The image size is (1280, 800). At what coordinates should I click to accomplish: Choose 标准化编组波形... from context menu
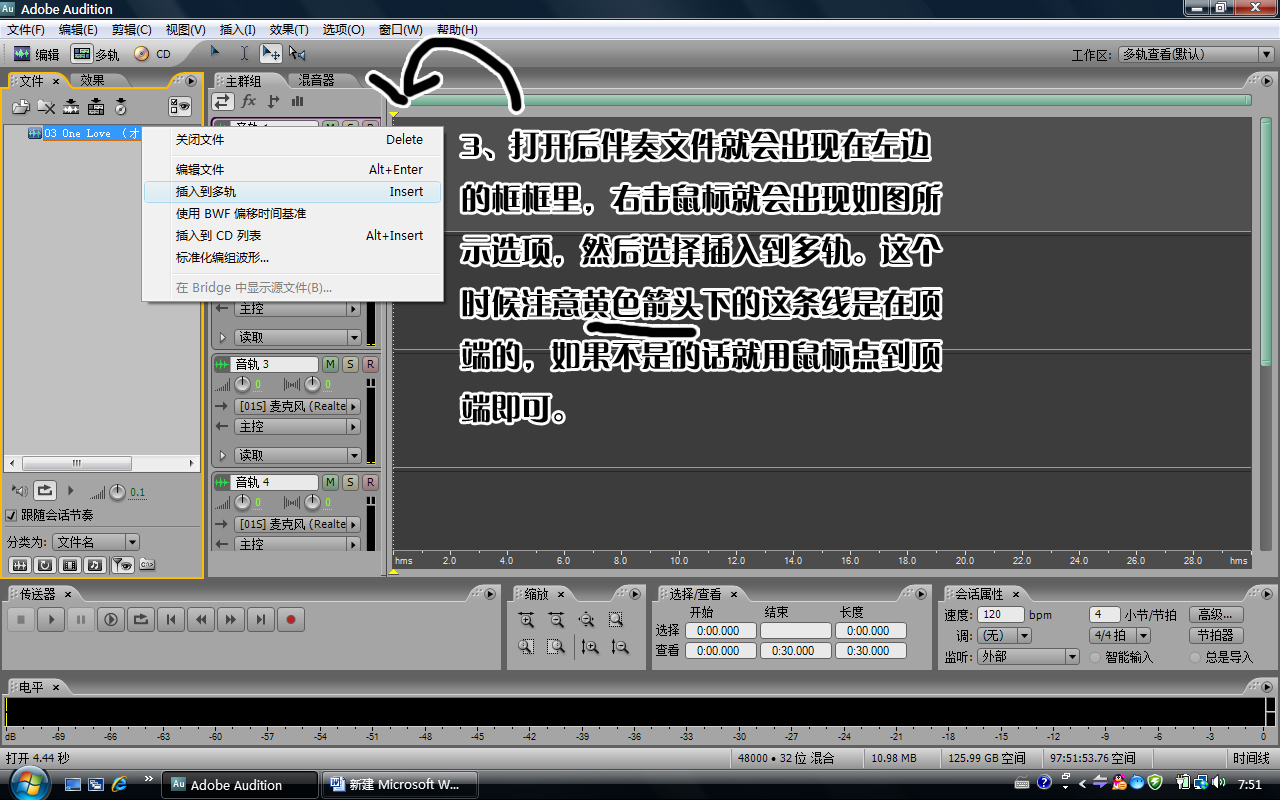tap(292, 258)
